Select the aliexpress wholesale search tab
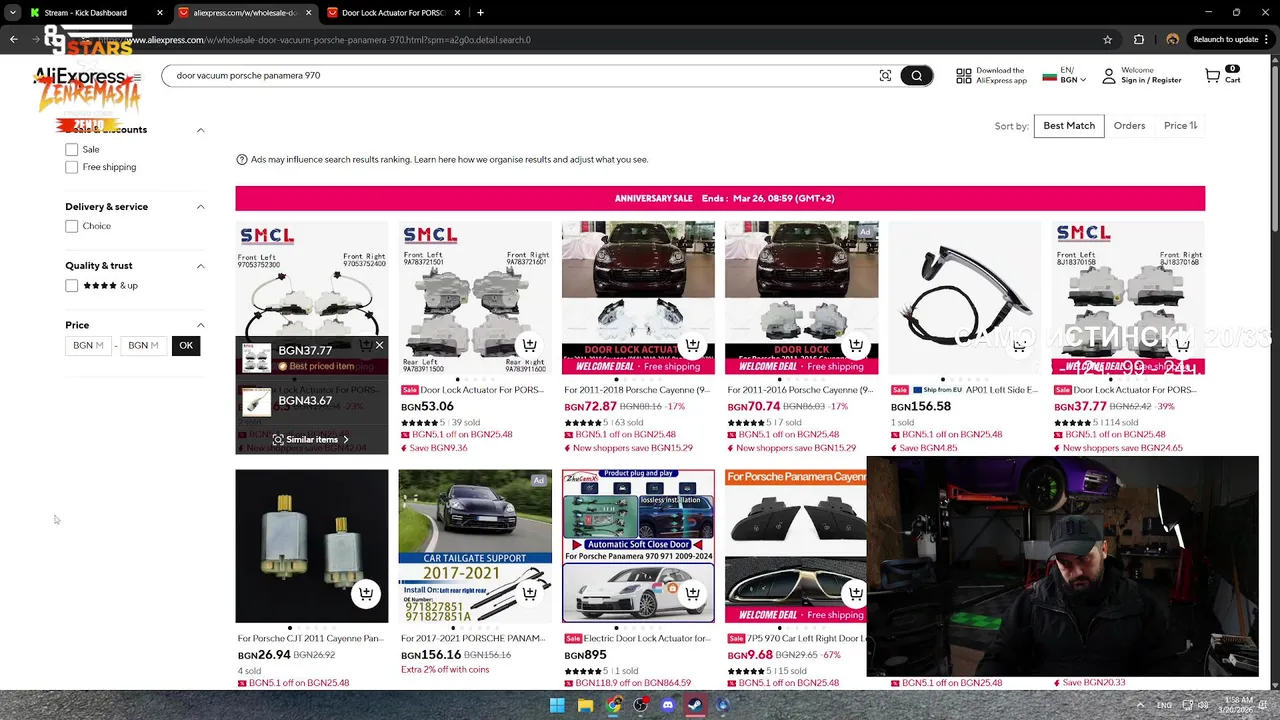The height and width of the screenshot is (720, 1280). pos(244,13)
